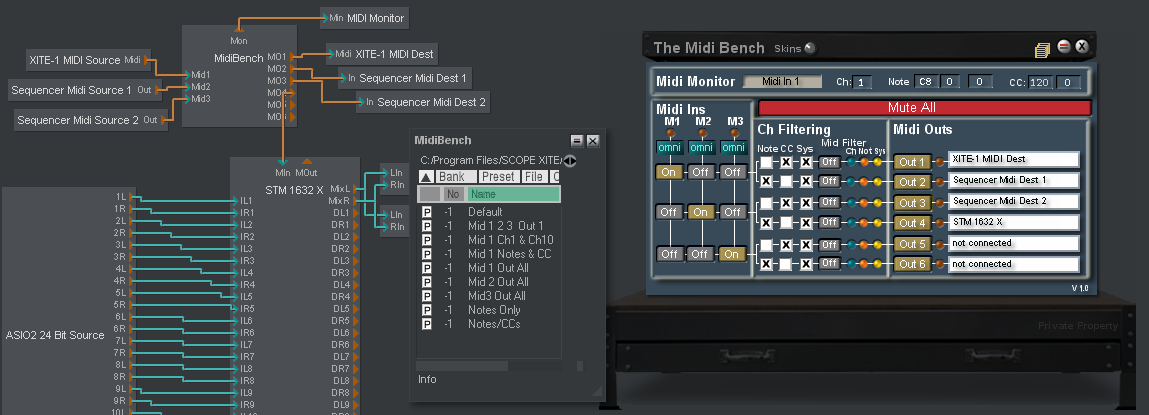This screenshot has width=1149, height=415.
Task: Click the Mid Filter Off button for Out 5
Action: point(830,243)
